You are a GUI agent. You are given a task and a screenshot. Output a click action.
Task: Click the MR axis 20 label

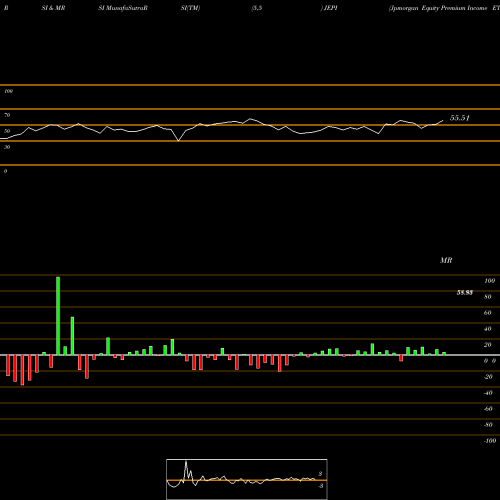coord(488,345)
